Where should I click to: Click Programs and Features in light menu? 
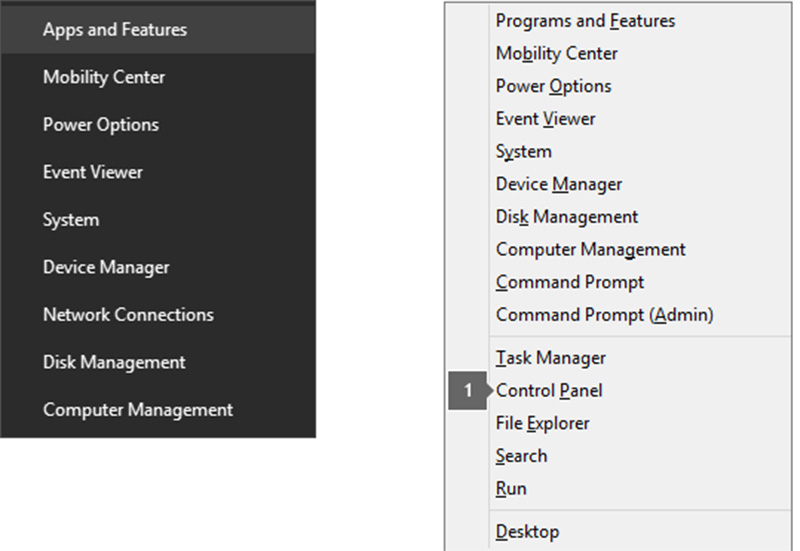coord(585,21)
